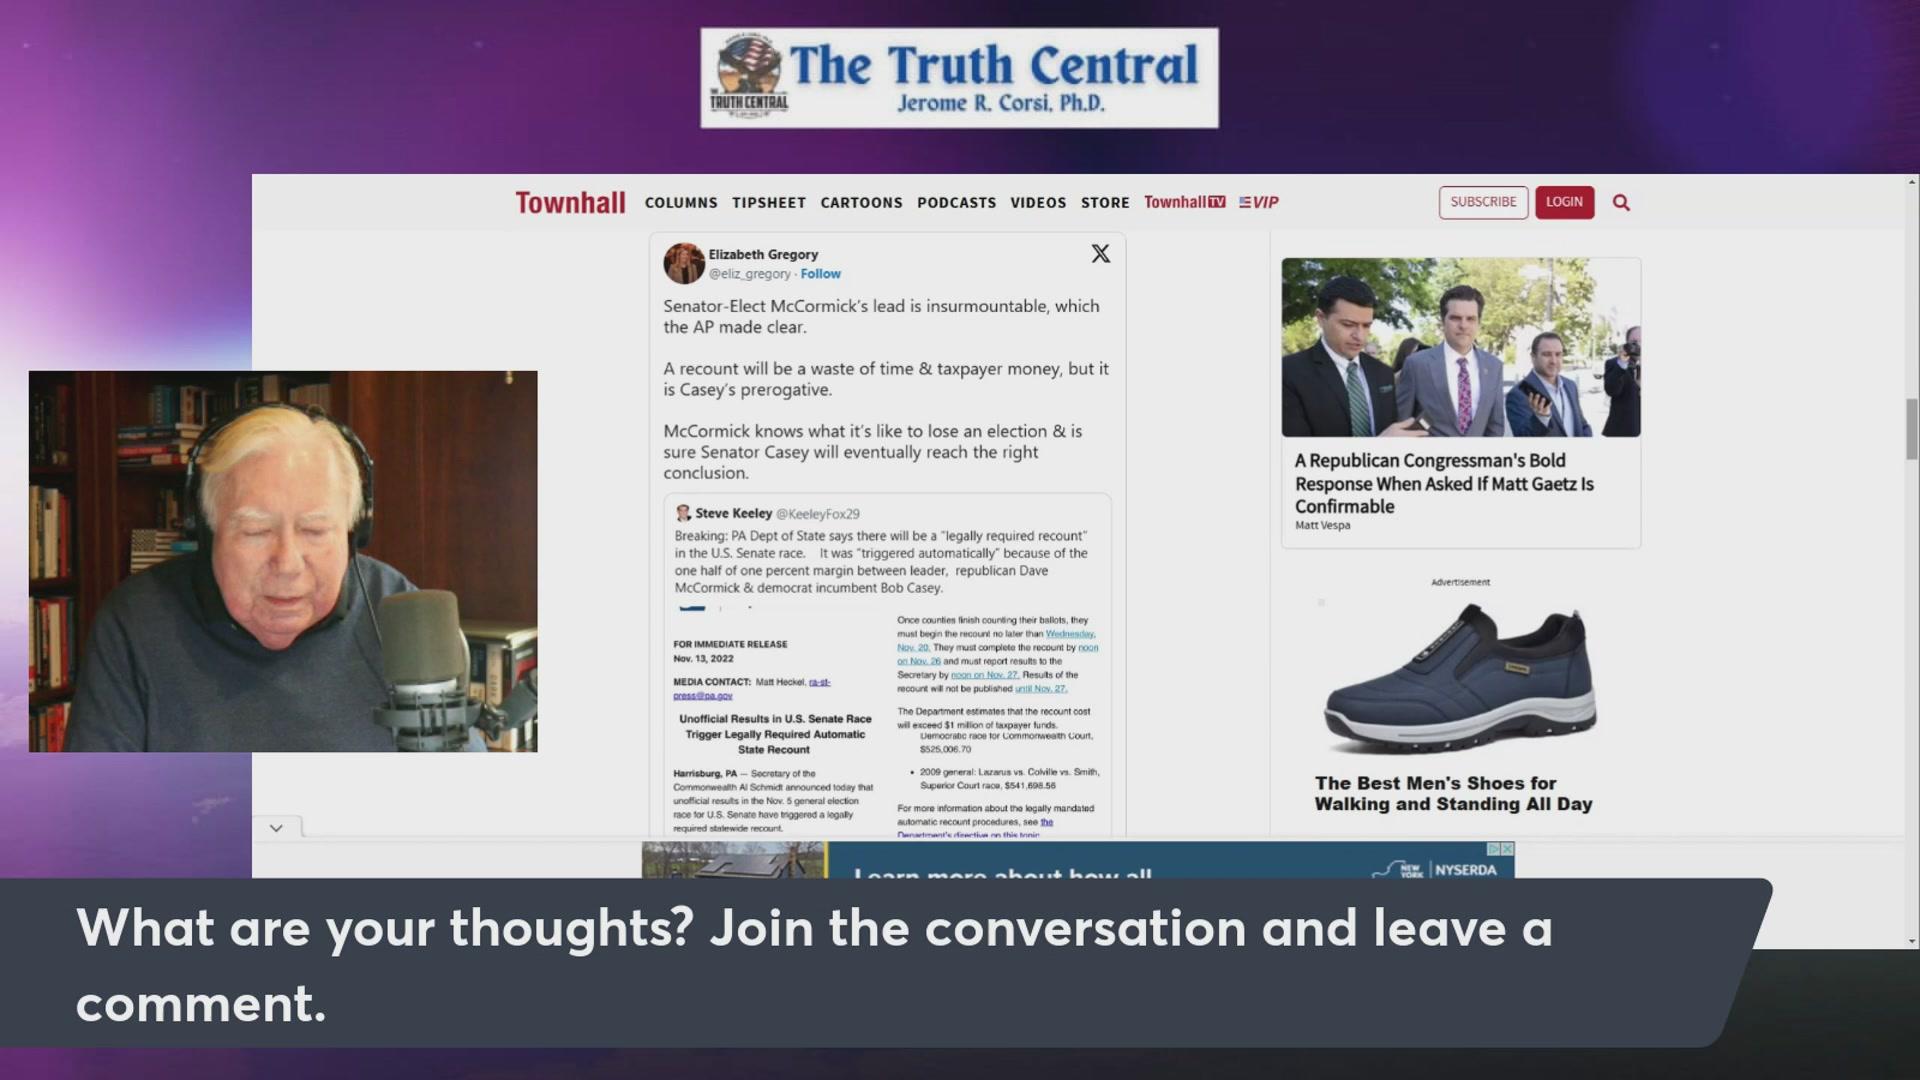
Task: Click the page's vertical scrollbar thumb
Action: (1912, 428)
